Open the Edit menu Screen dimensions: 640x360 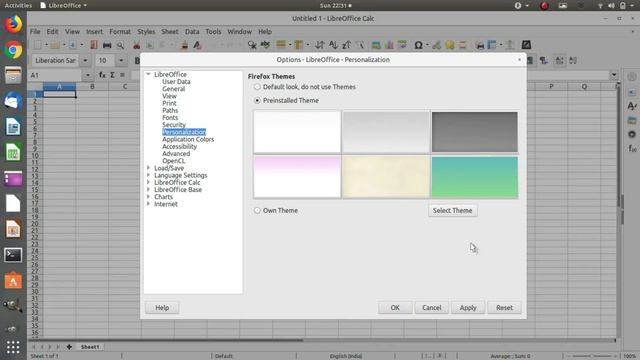tap(52, 31)
